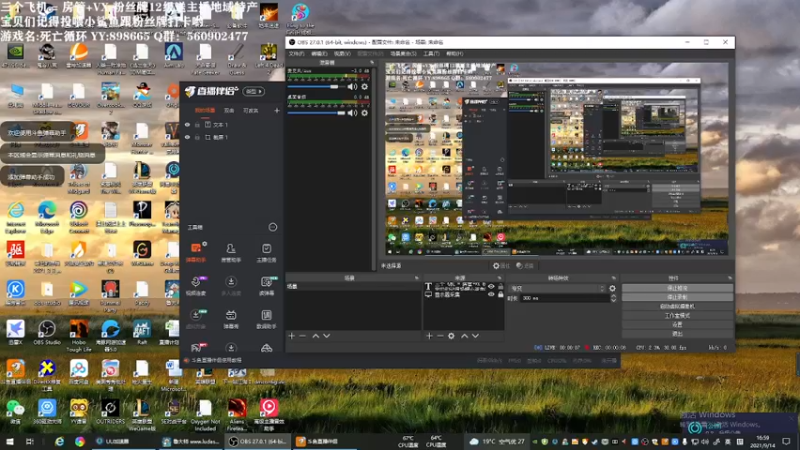Move scene down with the arrow

327,336
